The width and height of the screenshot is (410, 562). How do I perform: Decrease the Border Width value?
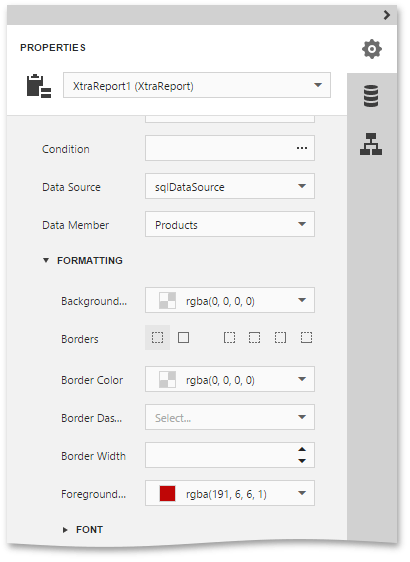click(x=302, y=461)
